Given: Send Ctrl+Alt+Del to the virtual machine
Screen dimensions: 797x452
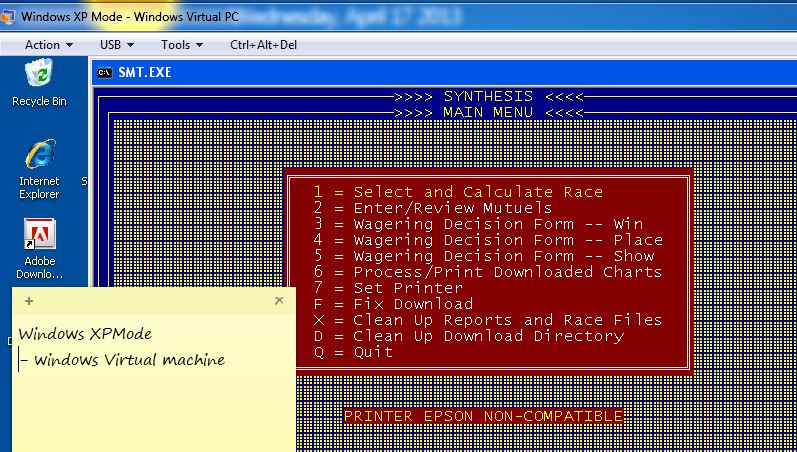Looking at the screenshot, I should pos(263,45).
